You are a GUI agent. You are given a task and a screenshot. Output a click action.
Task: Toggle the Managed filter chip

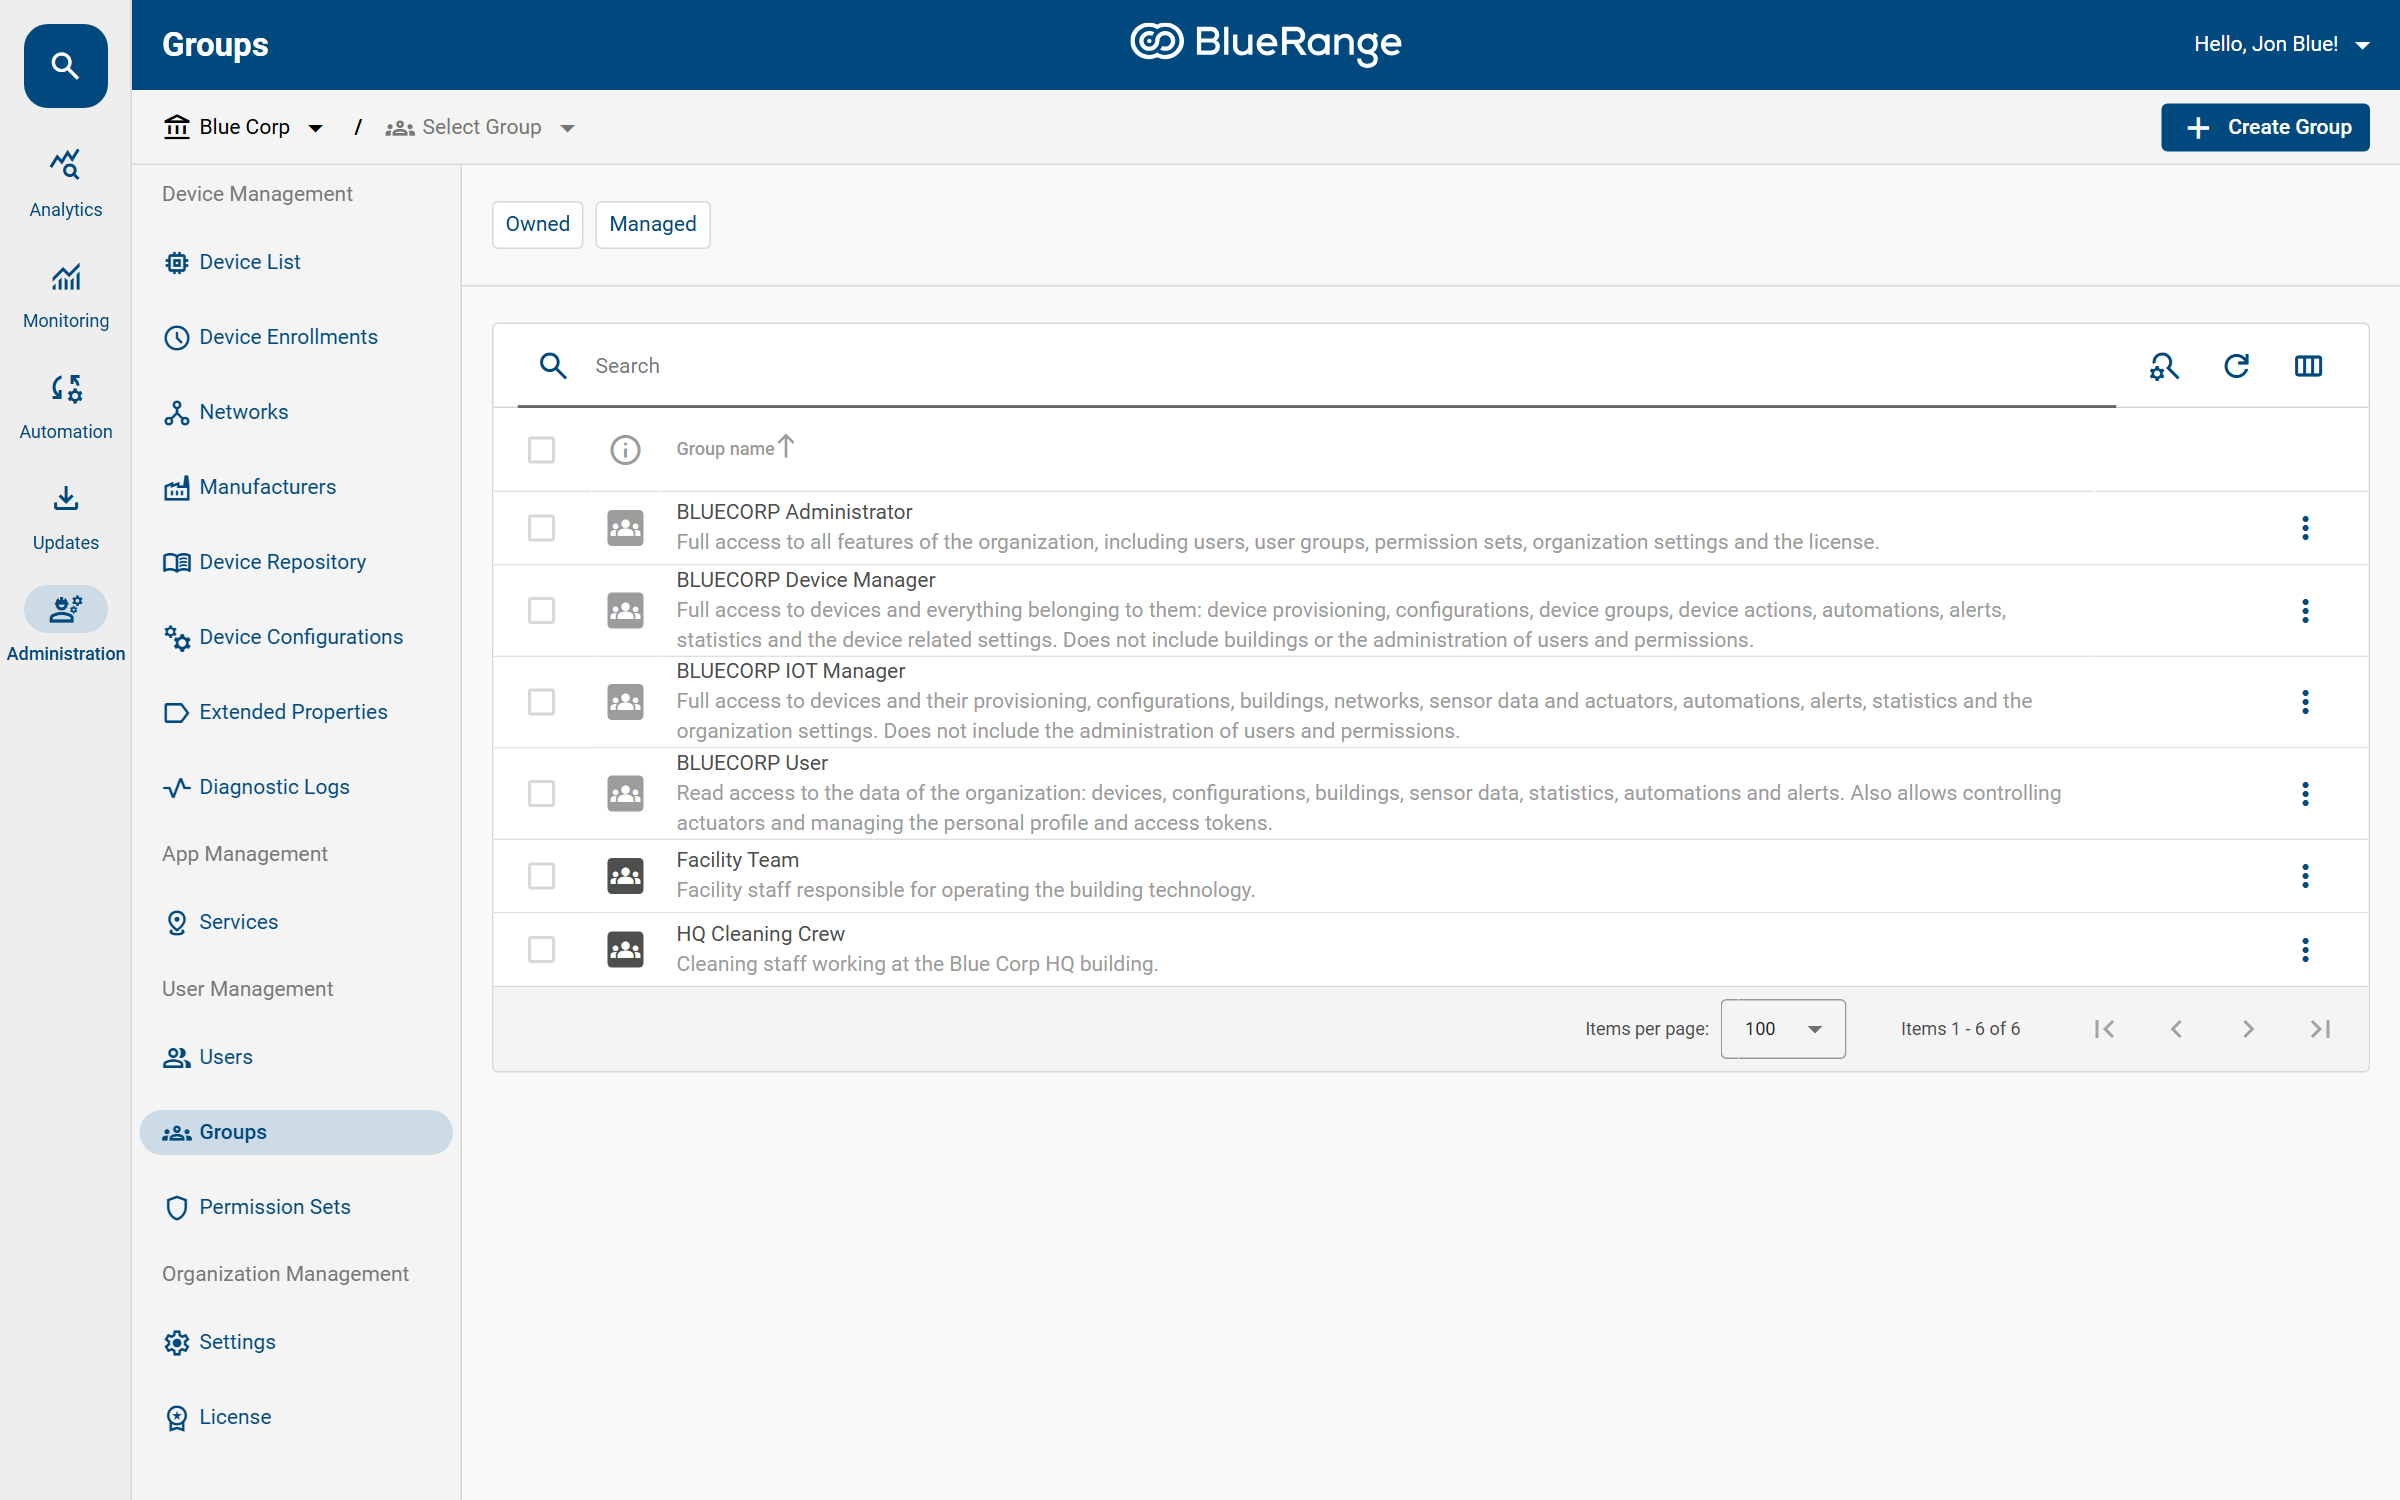coord(653,224)
